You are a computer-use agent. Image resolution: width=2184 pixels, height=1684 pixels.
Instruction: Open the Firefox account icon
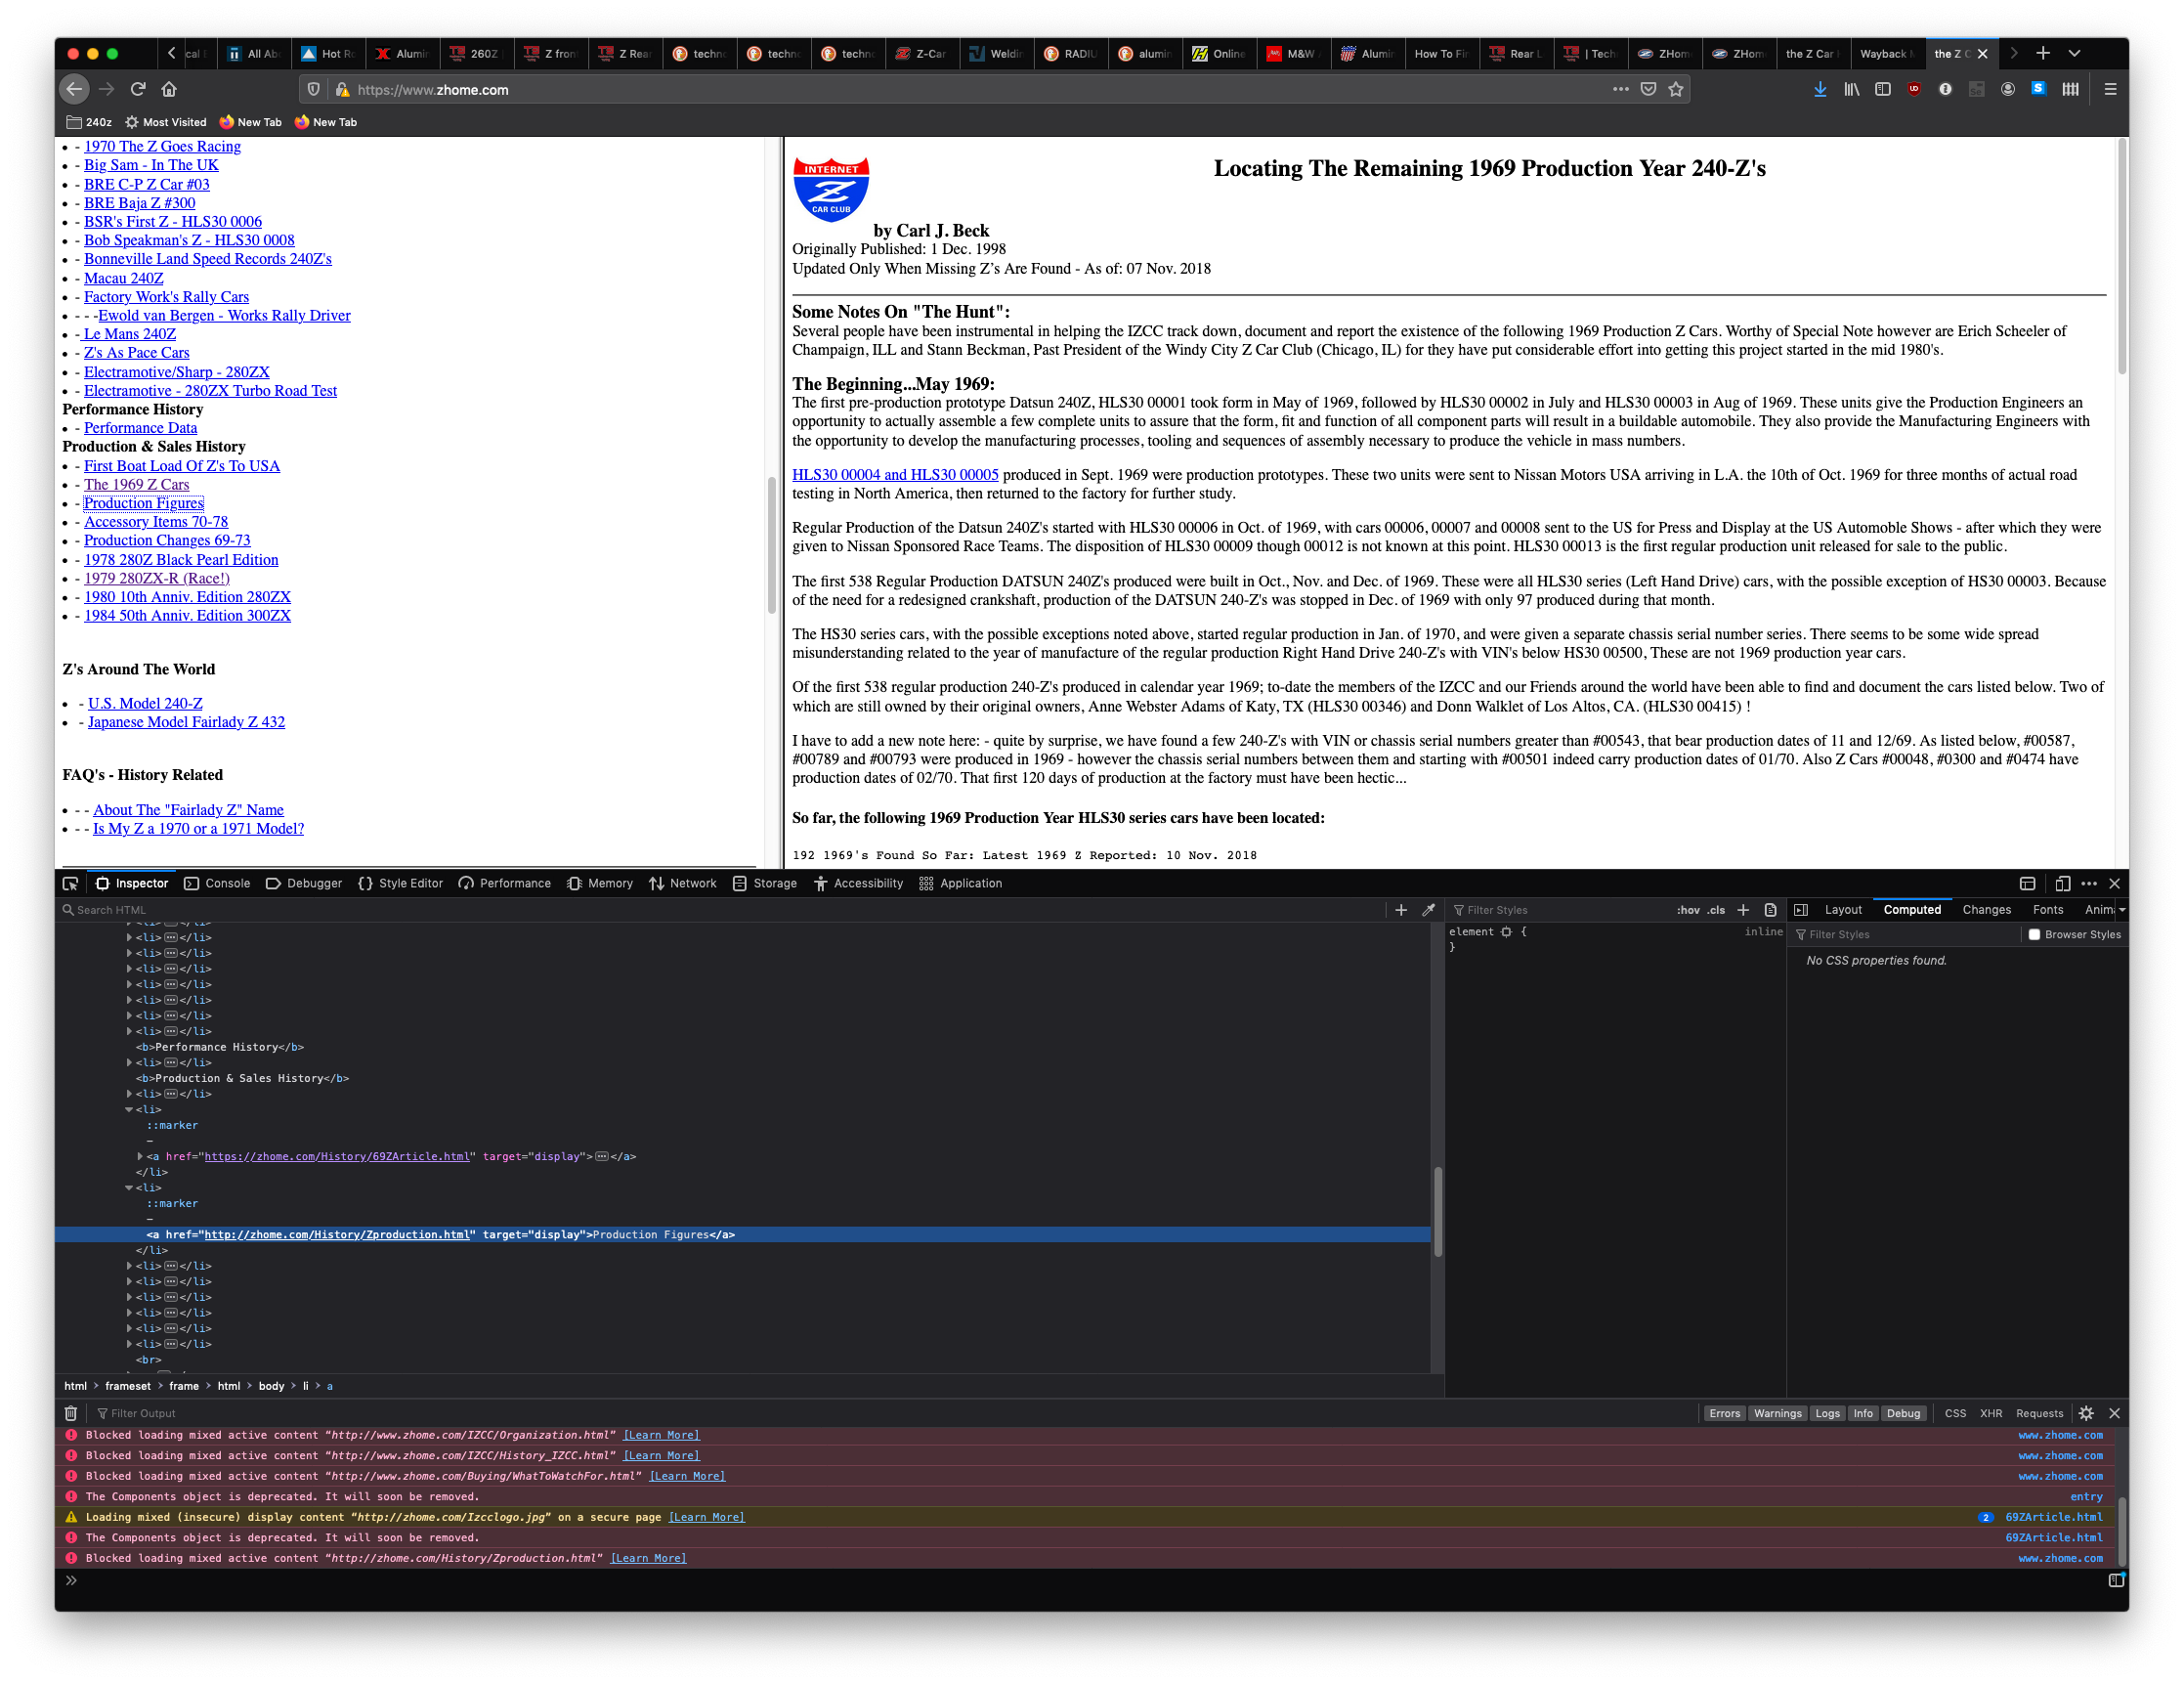click(2008, 89)
